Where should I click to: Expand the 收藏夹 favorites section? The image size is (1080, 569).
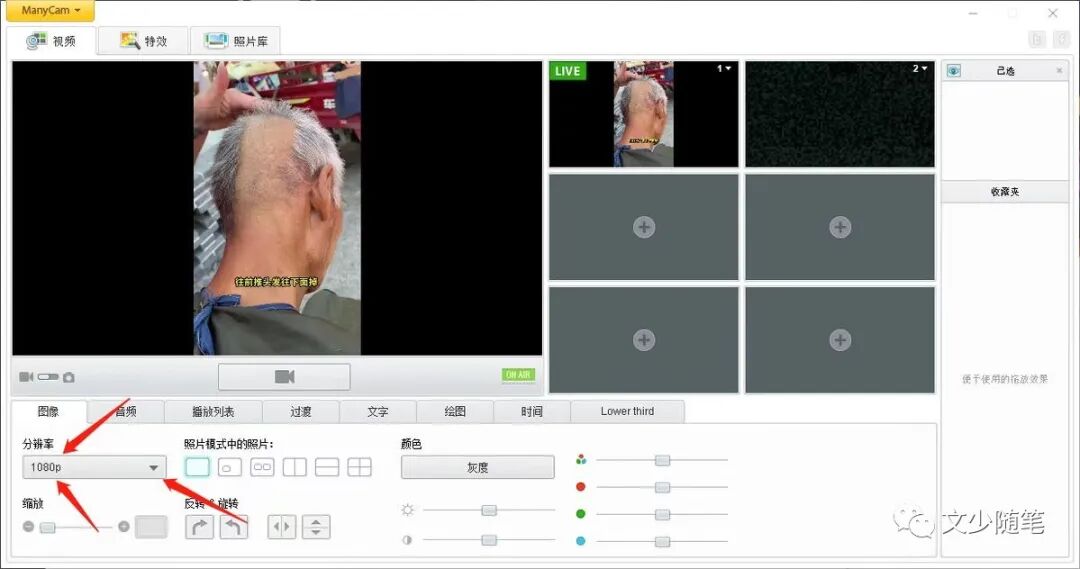(1006, 192)
